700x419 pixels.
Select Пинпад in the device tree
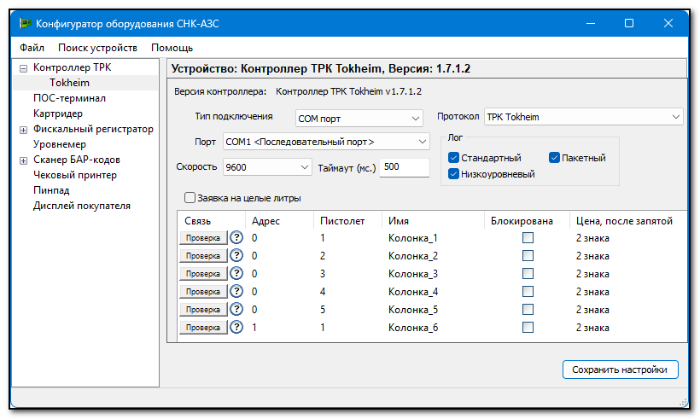click(51, 190)
